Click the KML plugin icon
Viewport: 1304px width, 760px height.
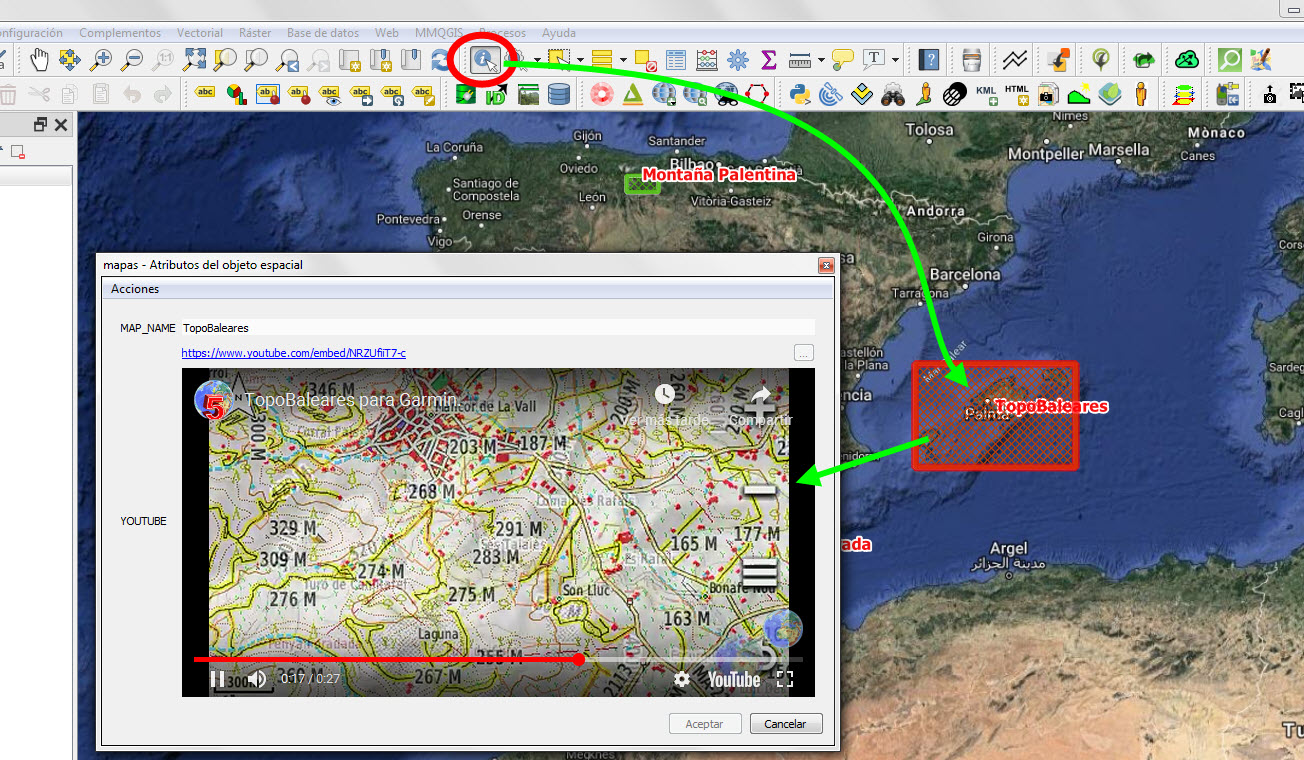[x=986, y=94]
